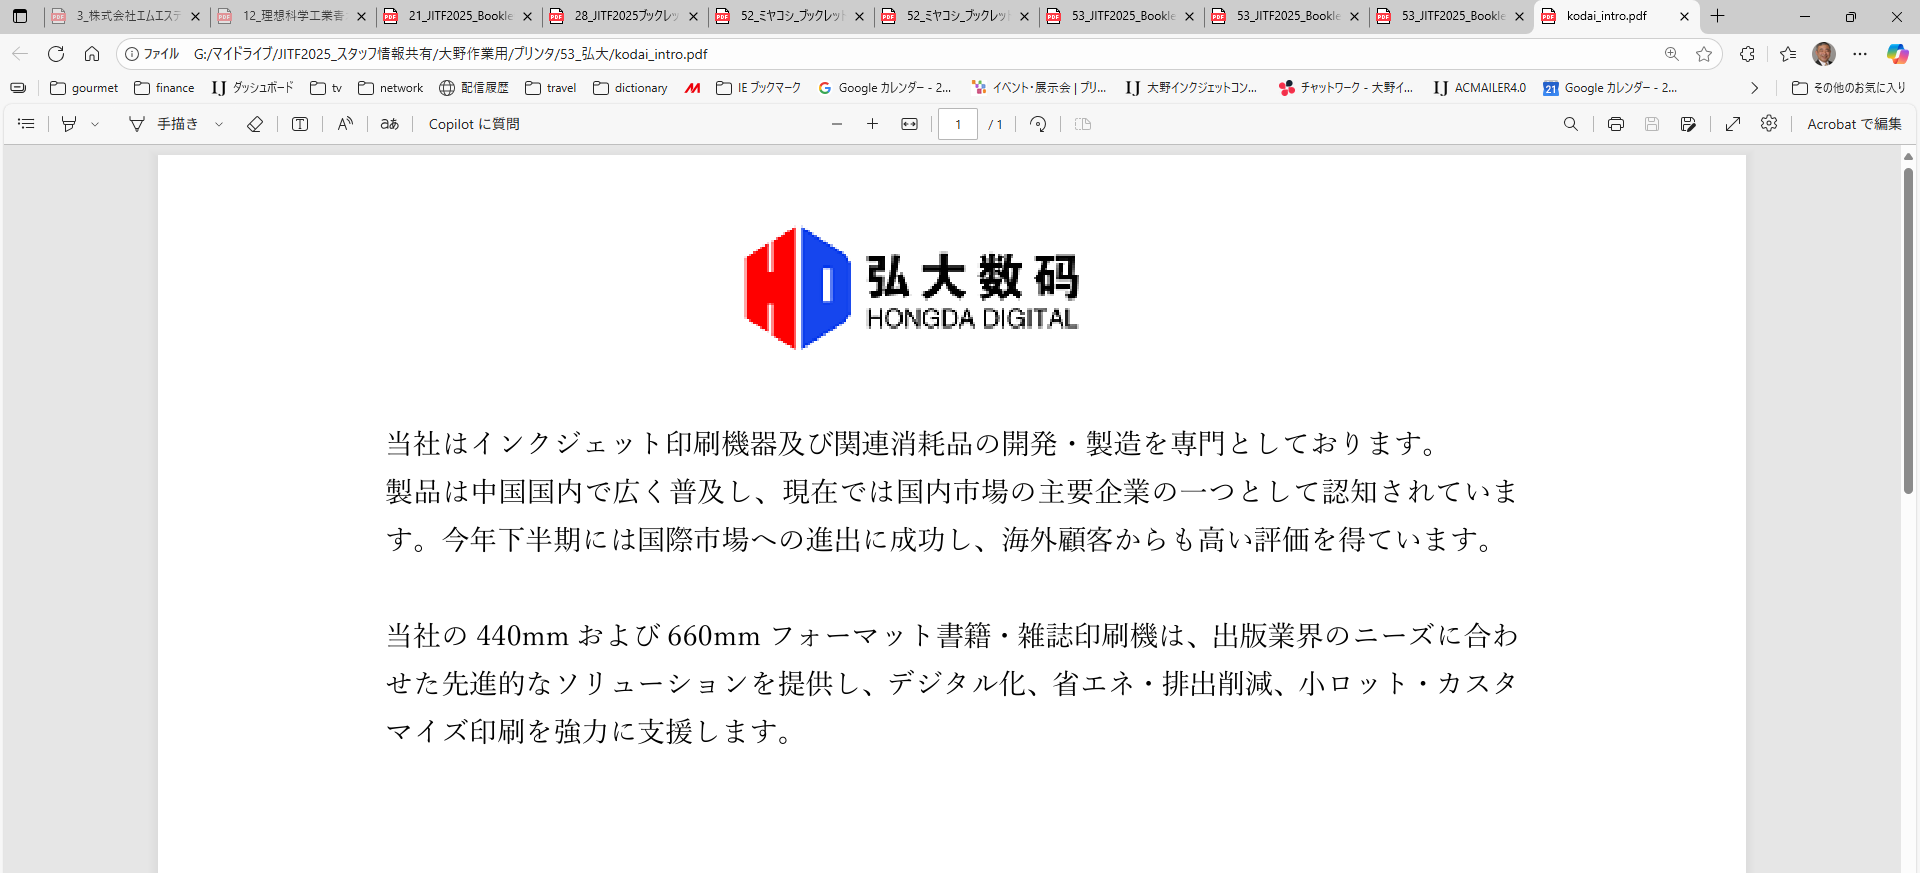This screenshot has height=873, width=1920.
Task: Click the Acrobat で編集 button
Action: click(x=1854, y=124)
